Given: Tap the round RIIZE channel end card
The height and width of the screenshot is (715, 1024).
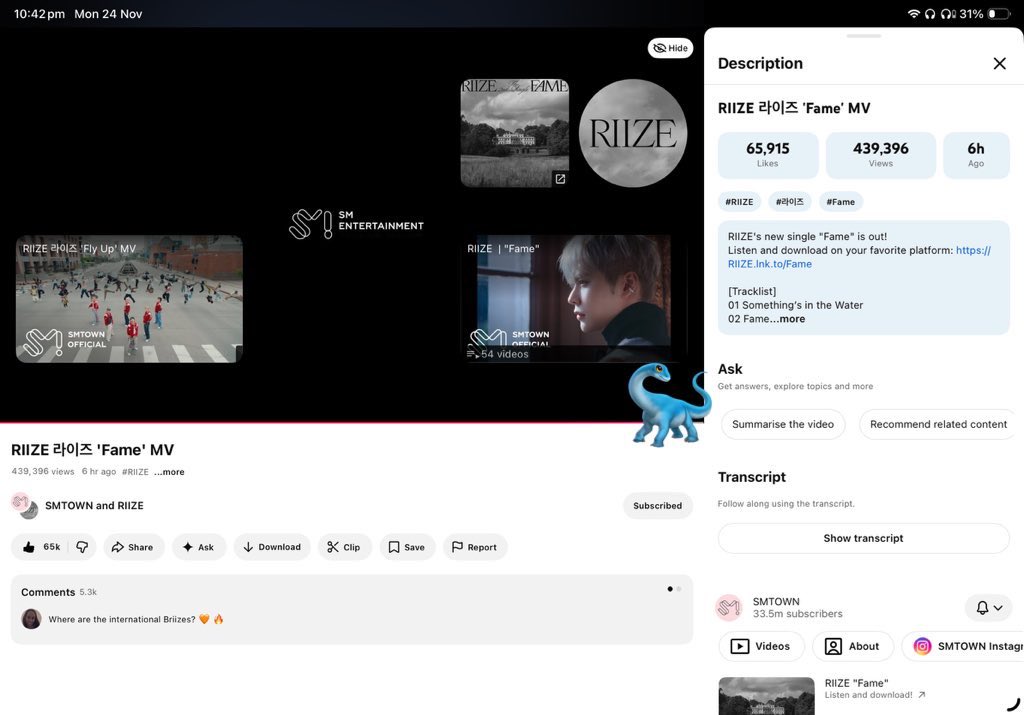Looking at the screenshot, I should coord(633,133).
